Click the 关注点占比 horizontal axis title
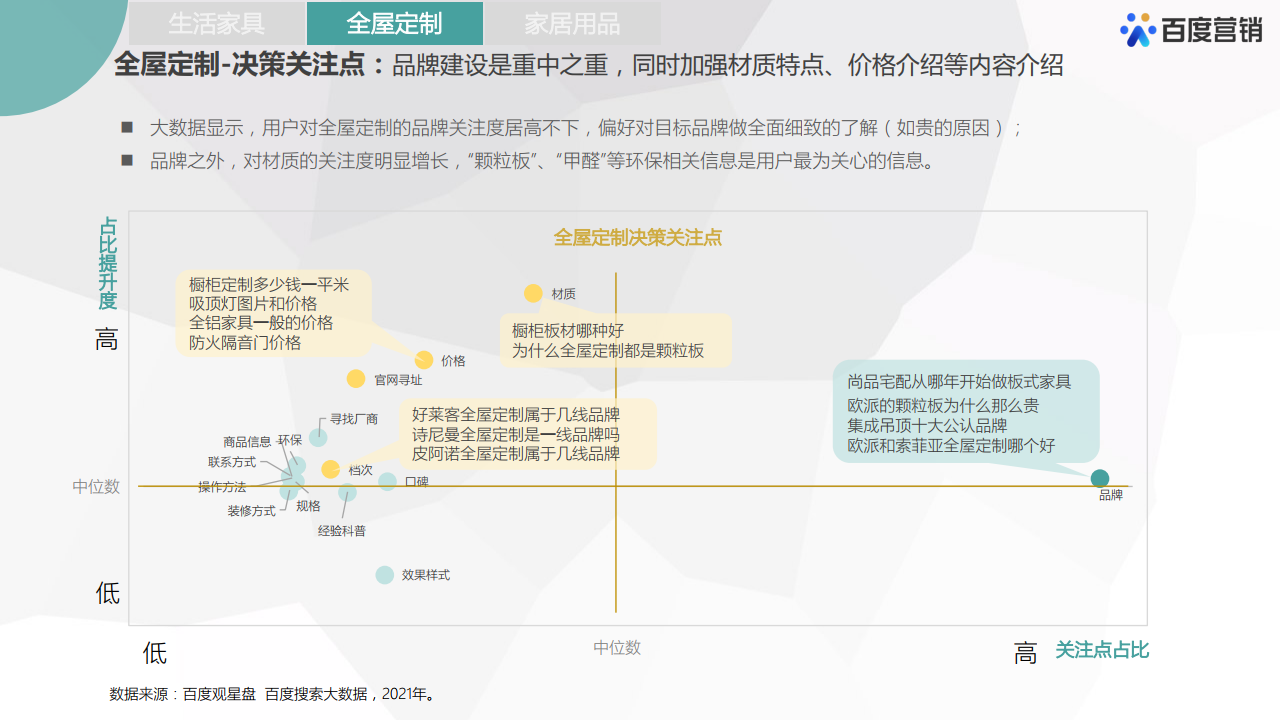Viewport: 1280px width, 720px height. coord(1102,650)
